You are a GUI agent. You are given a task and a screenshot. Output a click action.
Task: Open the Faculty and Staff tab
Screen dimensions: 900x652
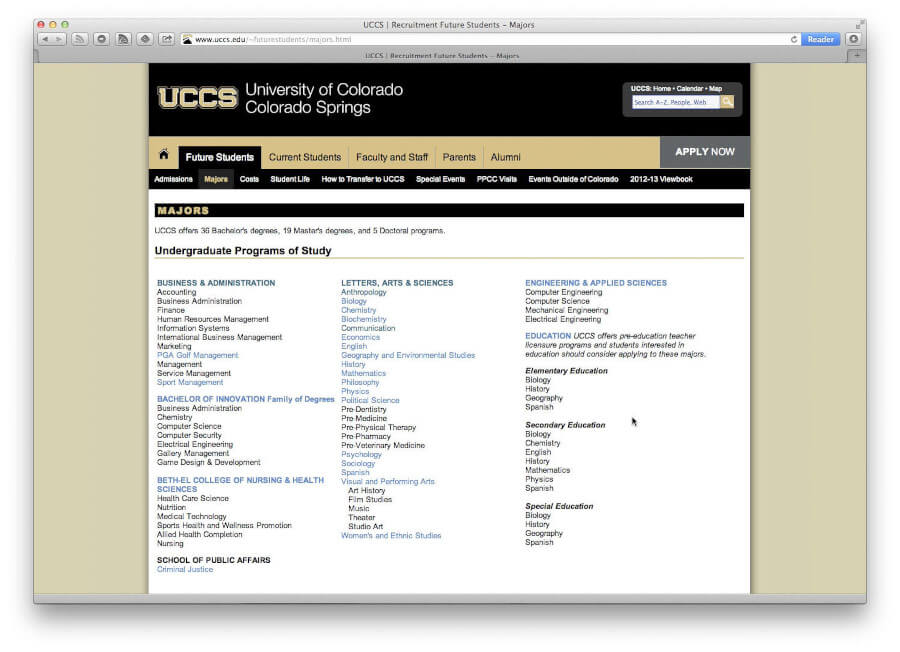392,157
